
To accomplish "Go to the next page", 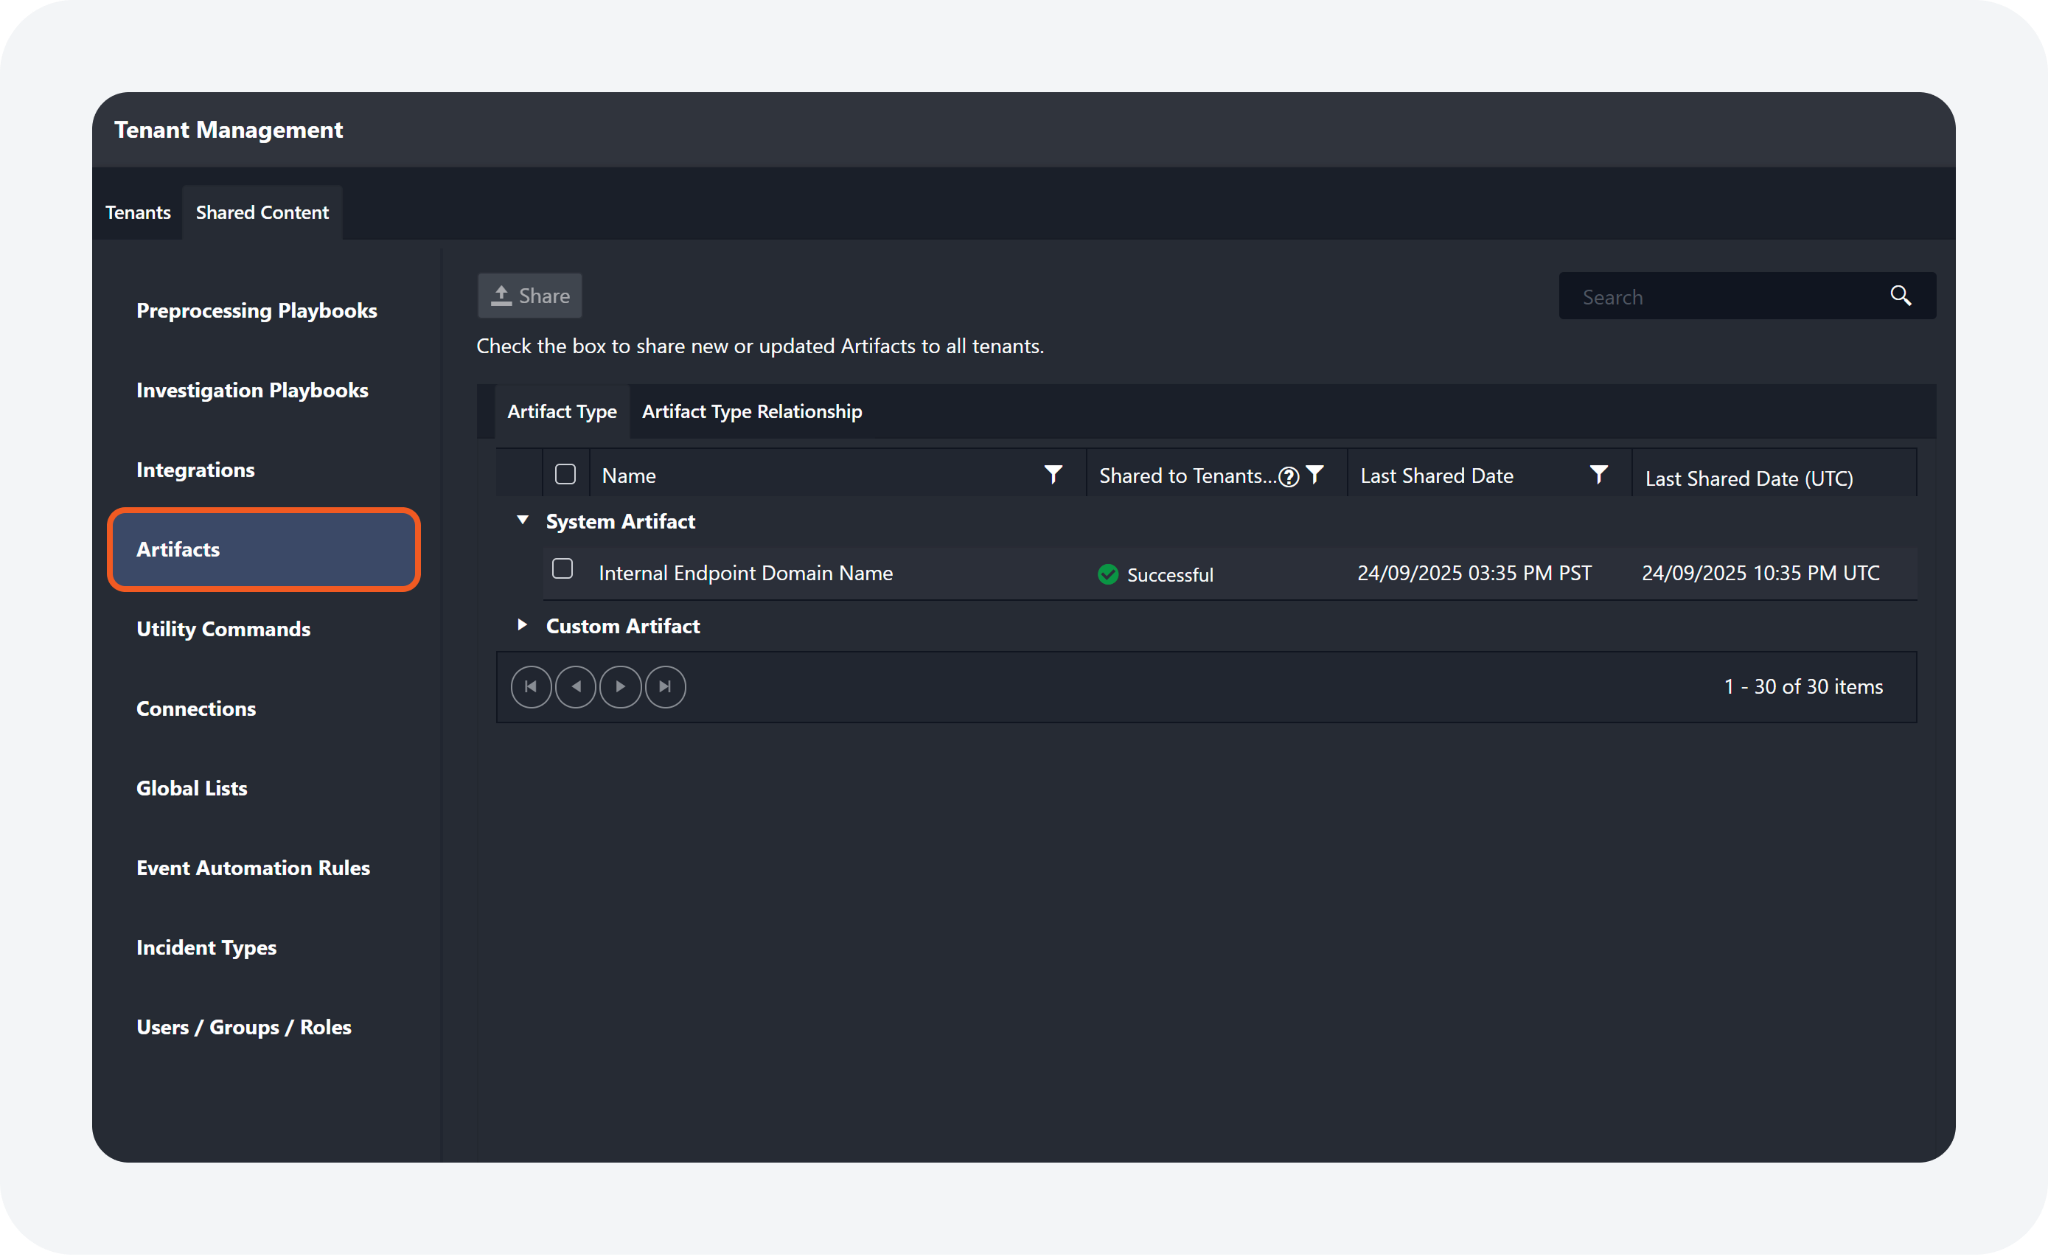I will coord(620,687).
